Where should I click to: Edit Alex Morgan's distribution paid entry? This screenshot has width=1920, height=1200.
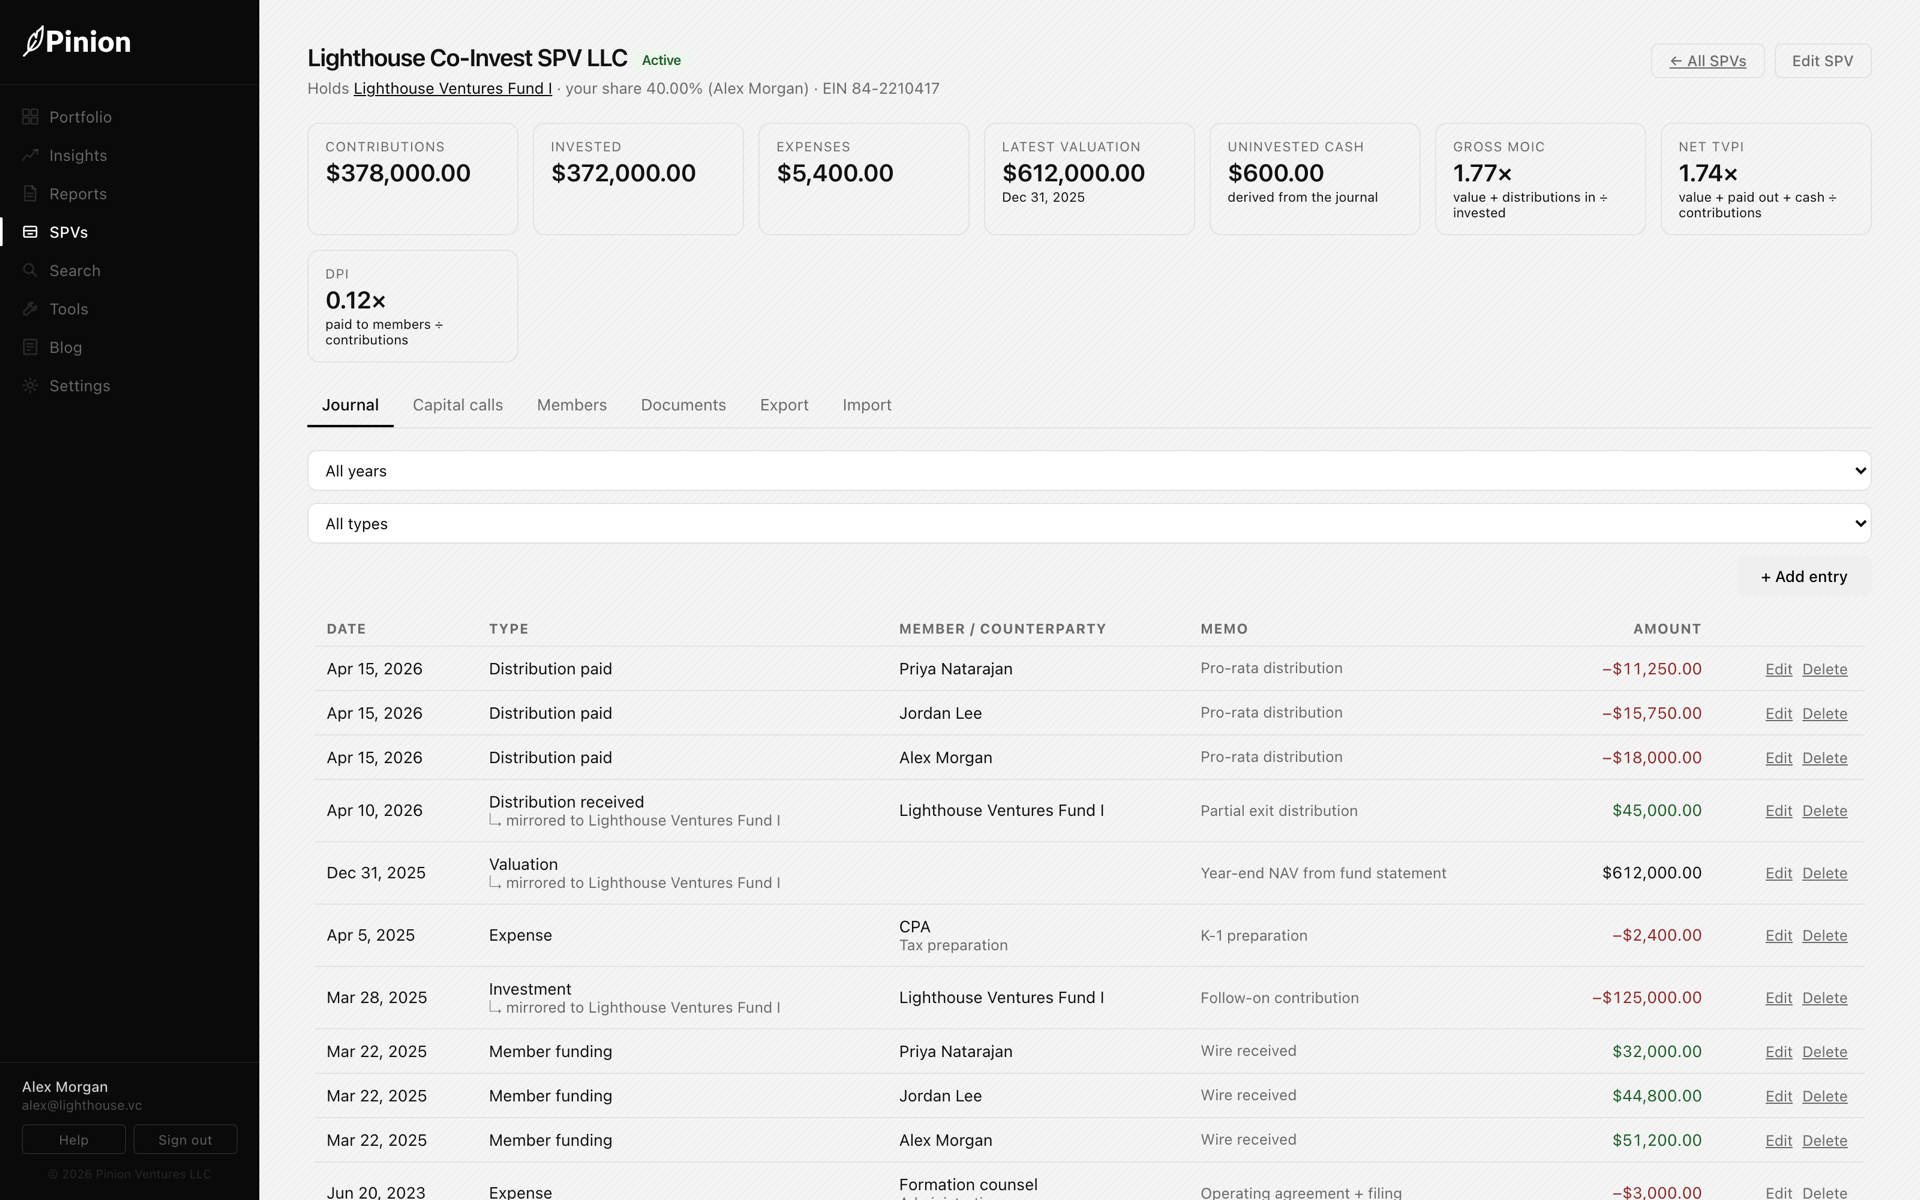click(x=1778, y=758)
